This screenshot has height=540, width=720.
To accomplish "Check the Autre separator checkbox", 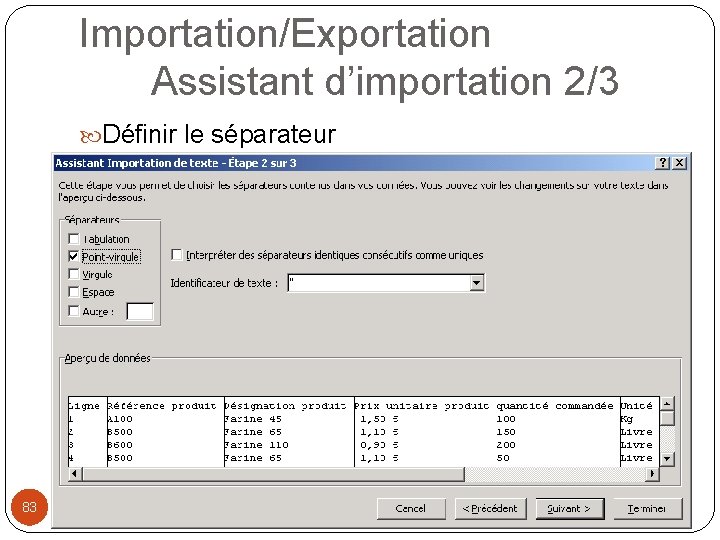I will (x=73, y=311).
